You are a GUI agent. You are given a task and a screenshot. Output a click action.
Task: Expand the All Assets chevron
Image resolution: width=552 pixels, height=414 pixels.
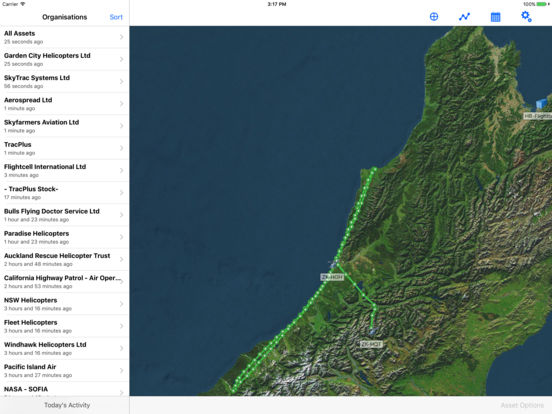pyautogui.click(x=121, y=37)
